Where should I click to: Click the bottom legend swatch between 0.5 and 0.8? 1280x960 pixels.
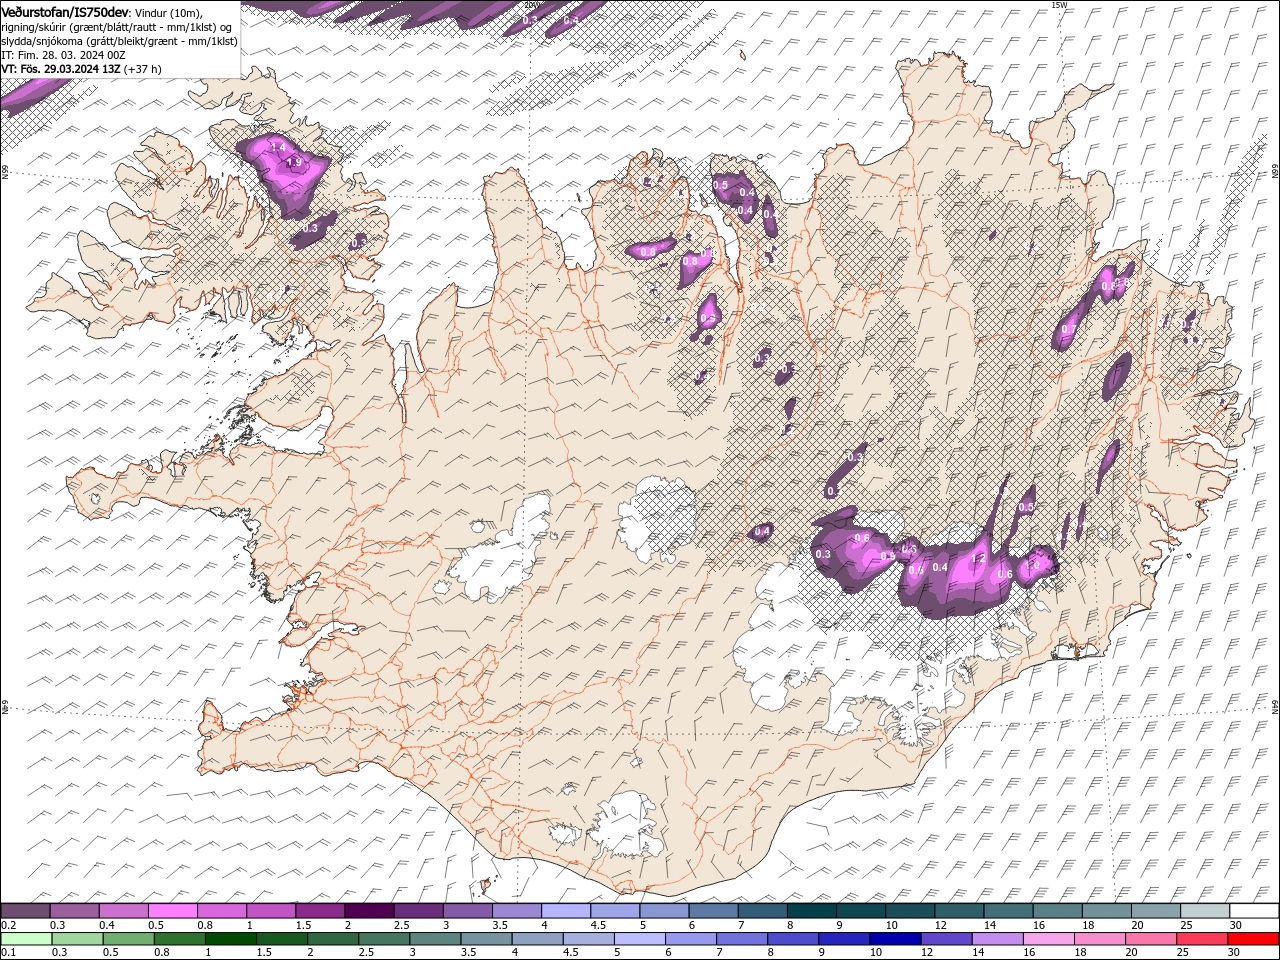[128, 939]
